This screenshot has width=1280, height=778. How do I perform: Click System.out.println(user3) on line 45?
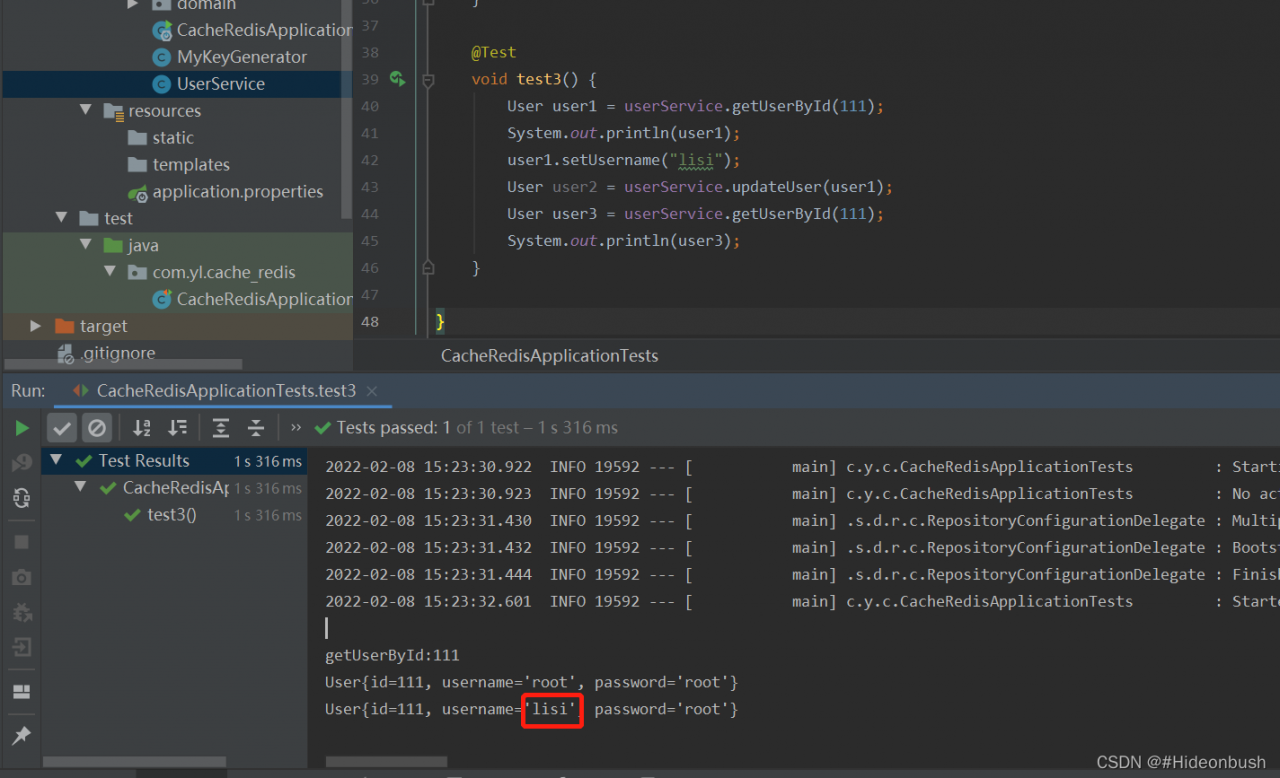pos(624,241)
